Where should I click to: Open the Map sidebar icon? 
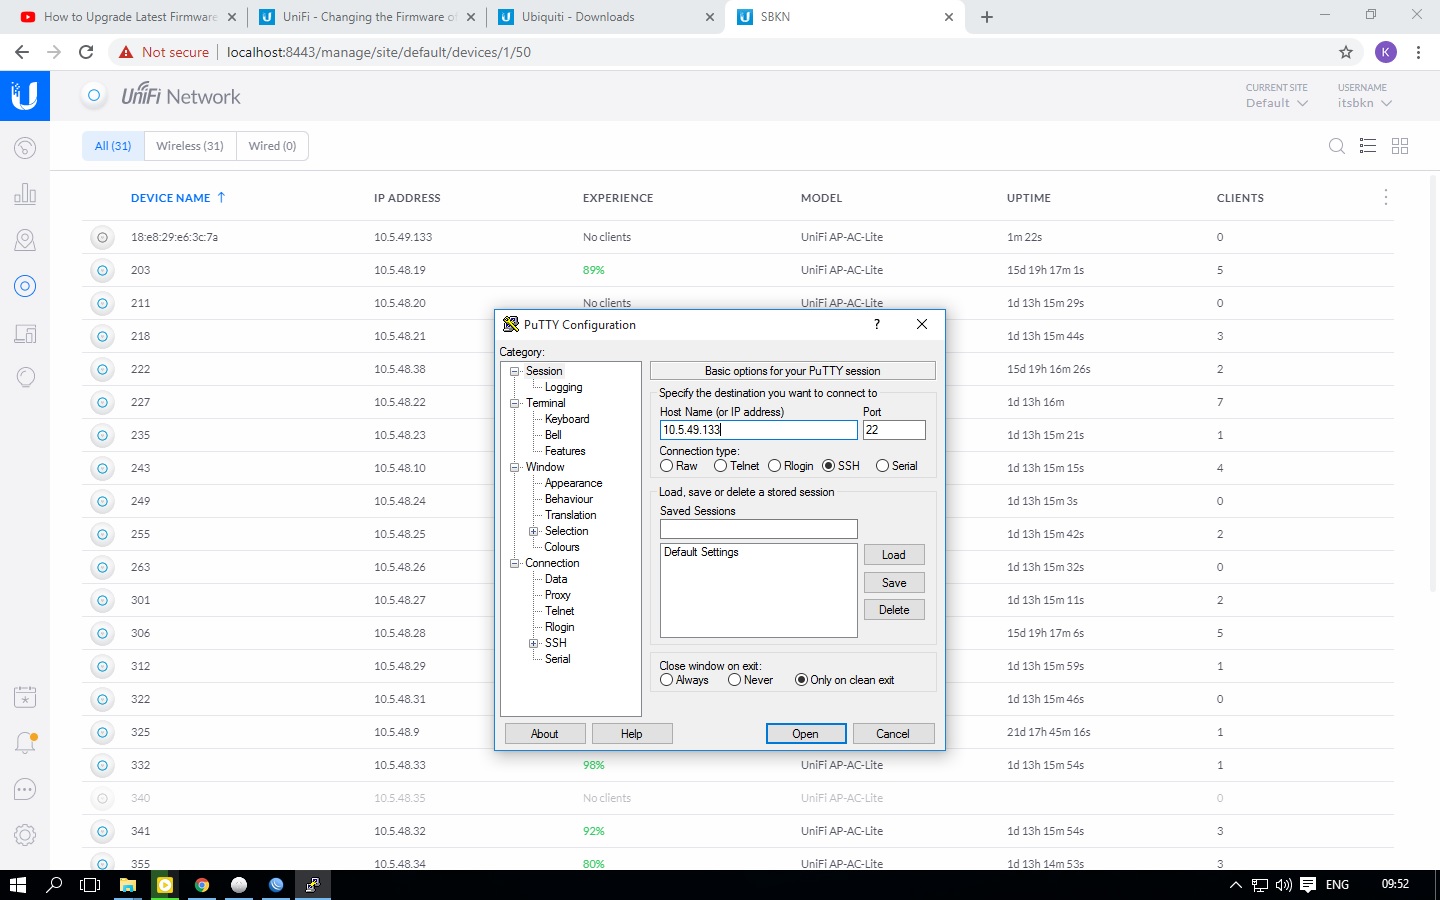pyautogui.click(x=25, y=240)
